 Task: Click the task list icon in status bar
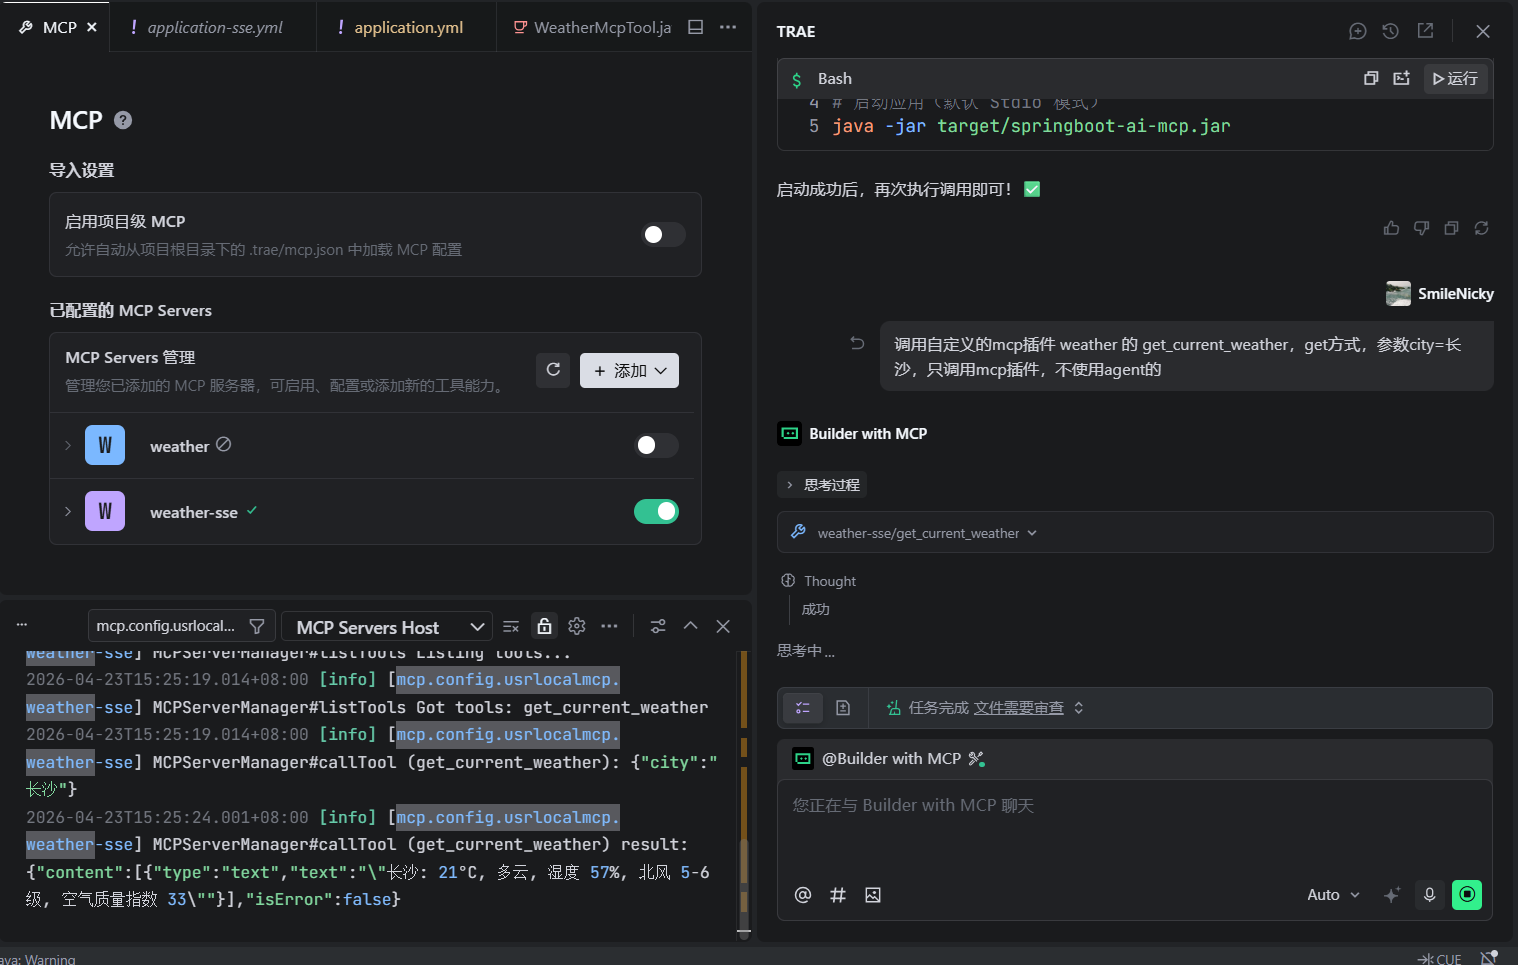point(803,708)
